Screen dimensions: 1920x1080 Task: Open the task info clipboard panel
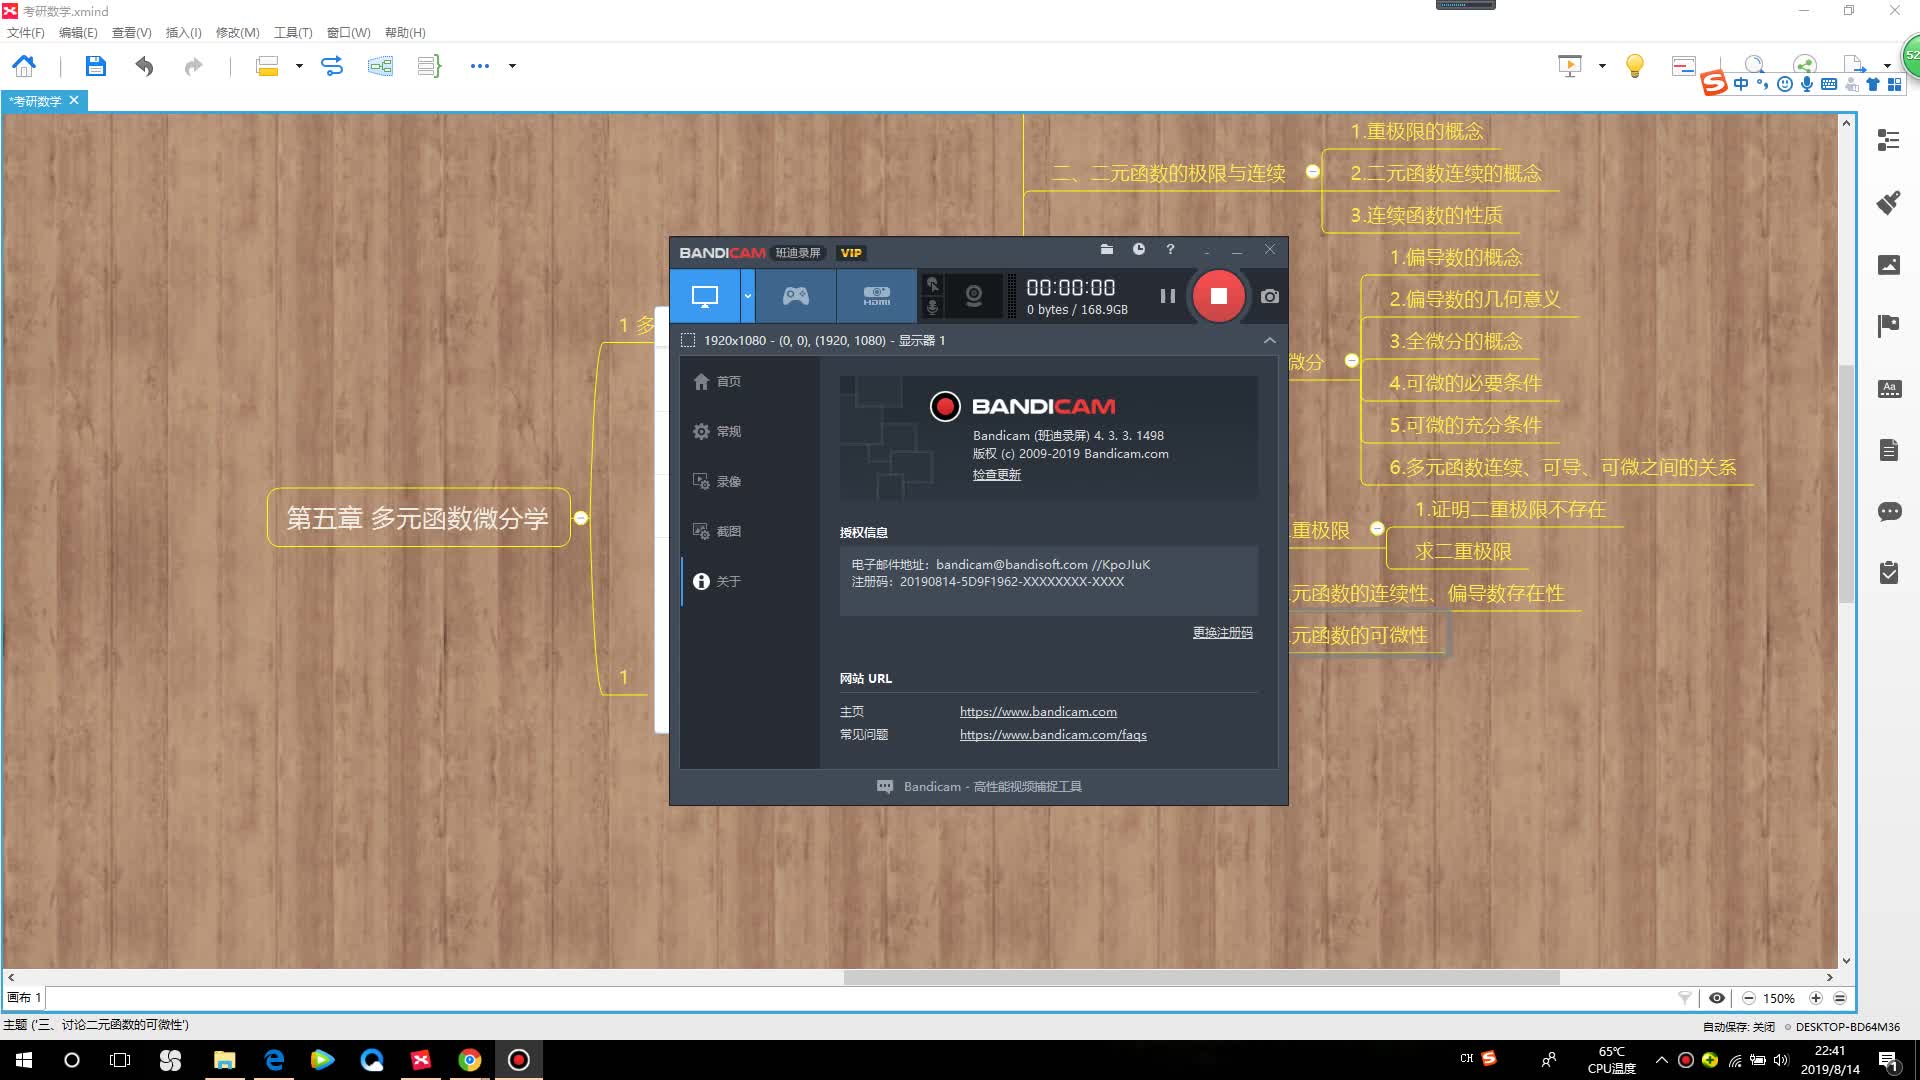click(1888, 573)
